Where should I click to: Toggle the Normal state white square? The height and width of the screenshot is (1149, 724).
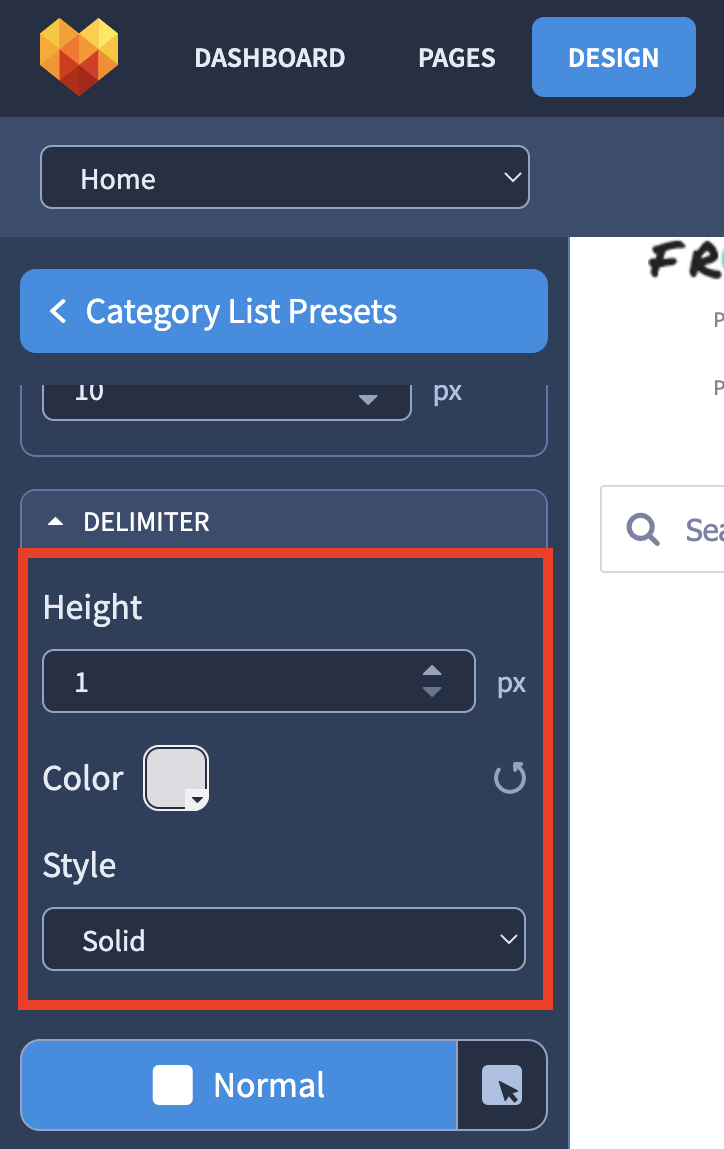click(173, 1085)
